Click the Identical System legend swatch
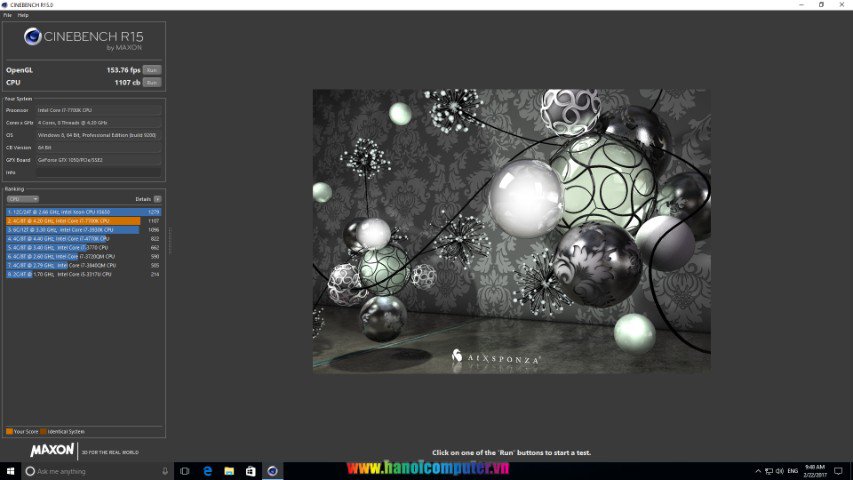Viewport: 853px width, 480px height. 44,432
